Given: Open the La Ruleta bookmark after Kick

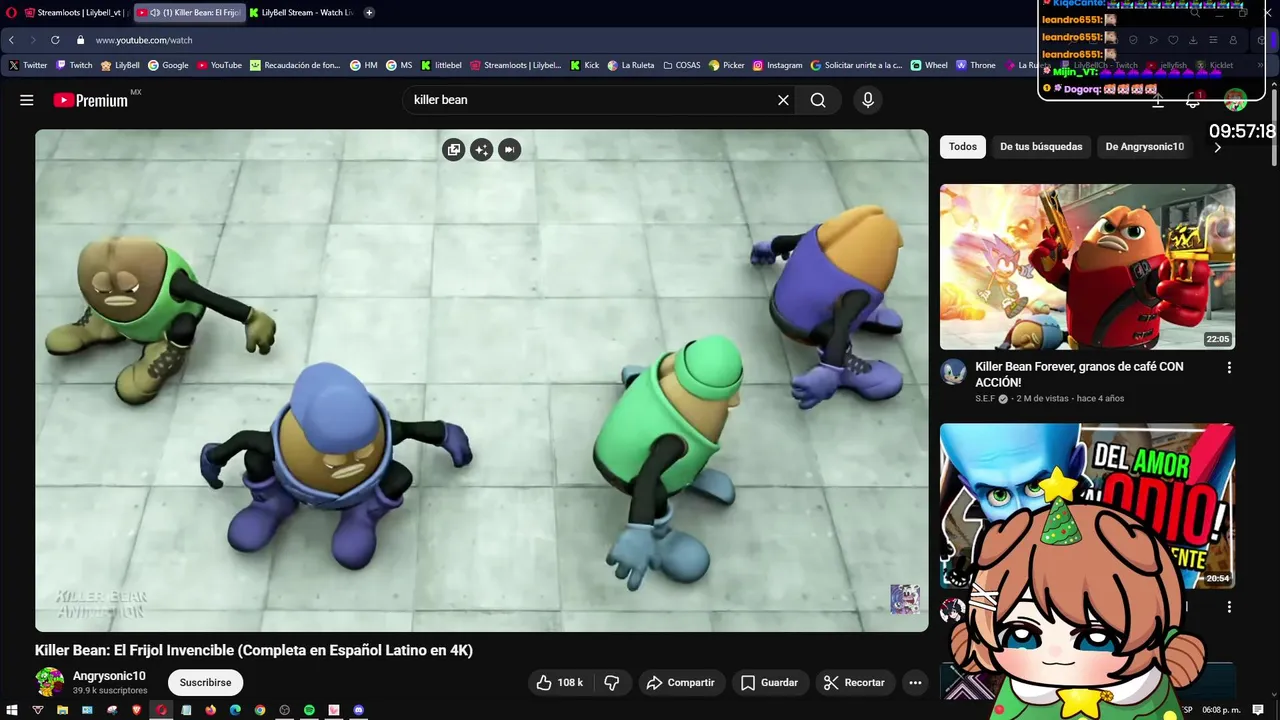Looking at the screenshot, I should coord(631,65).
